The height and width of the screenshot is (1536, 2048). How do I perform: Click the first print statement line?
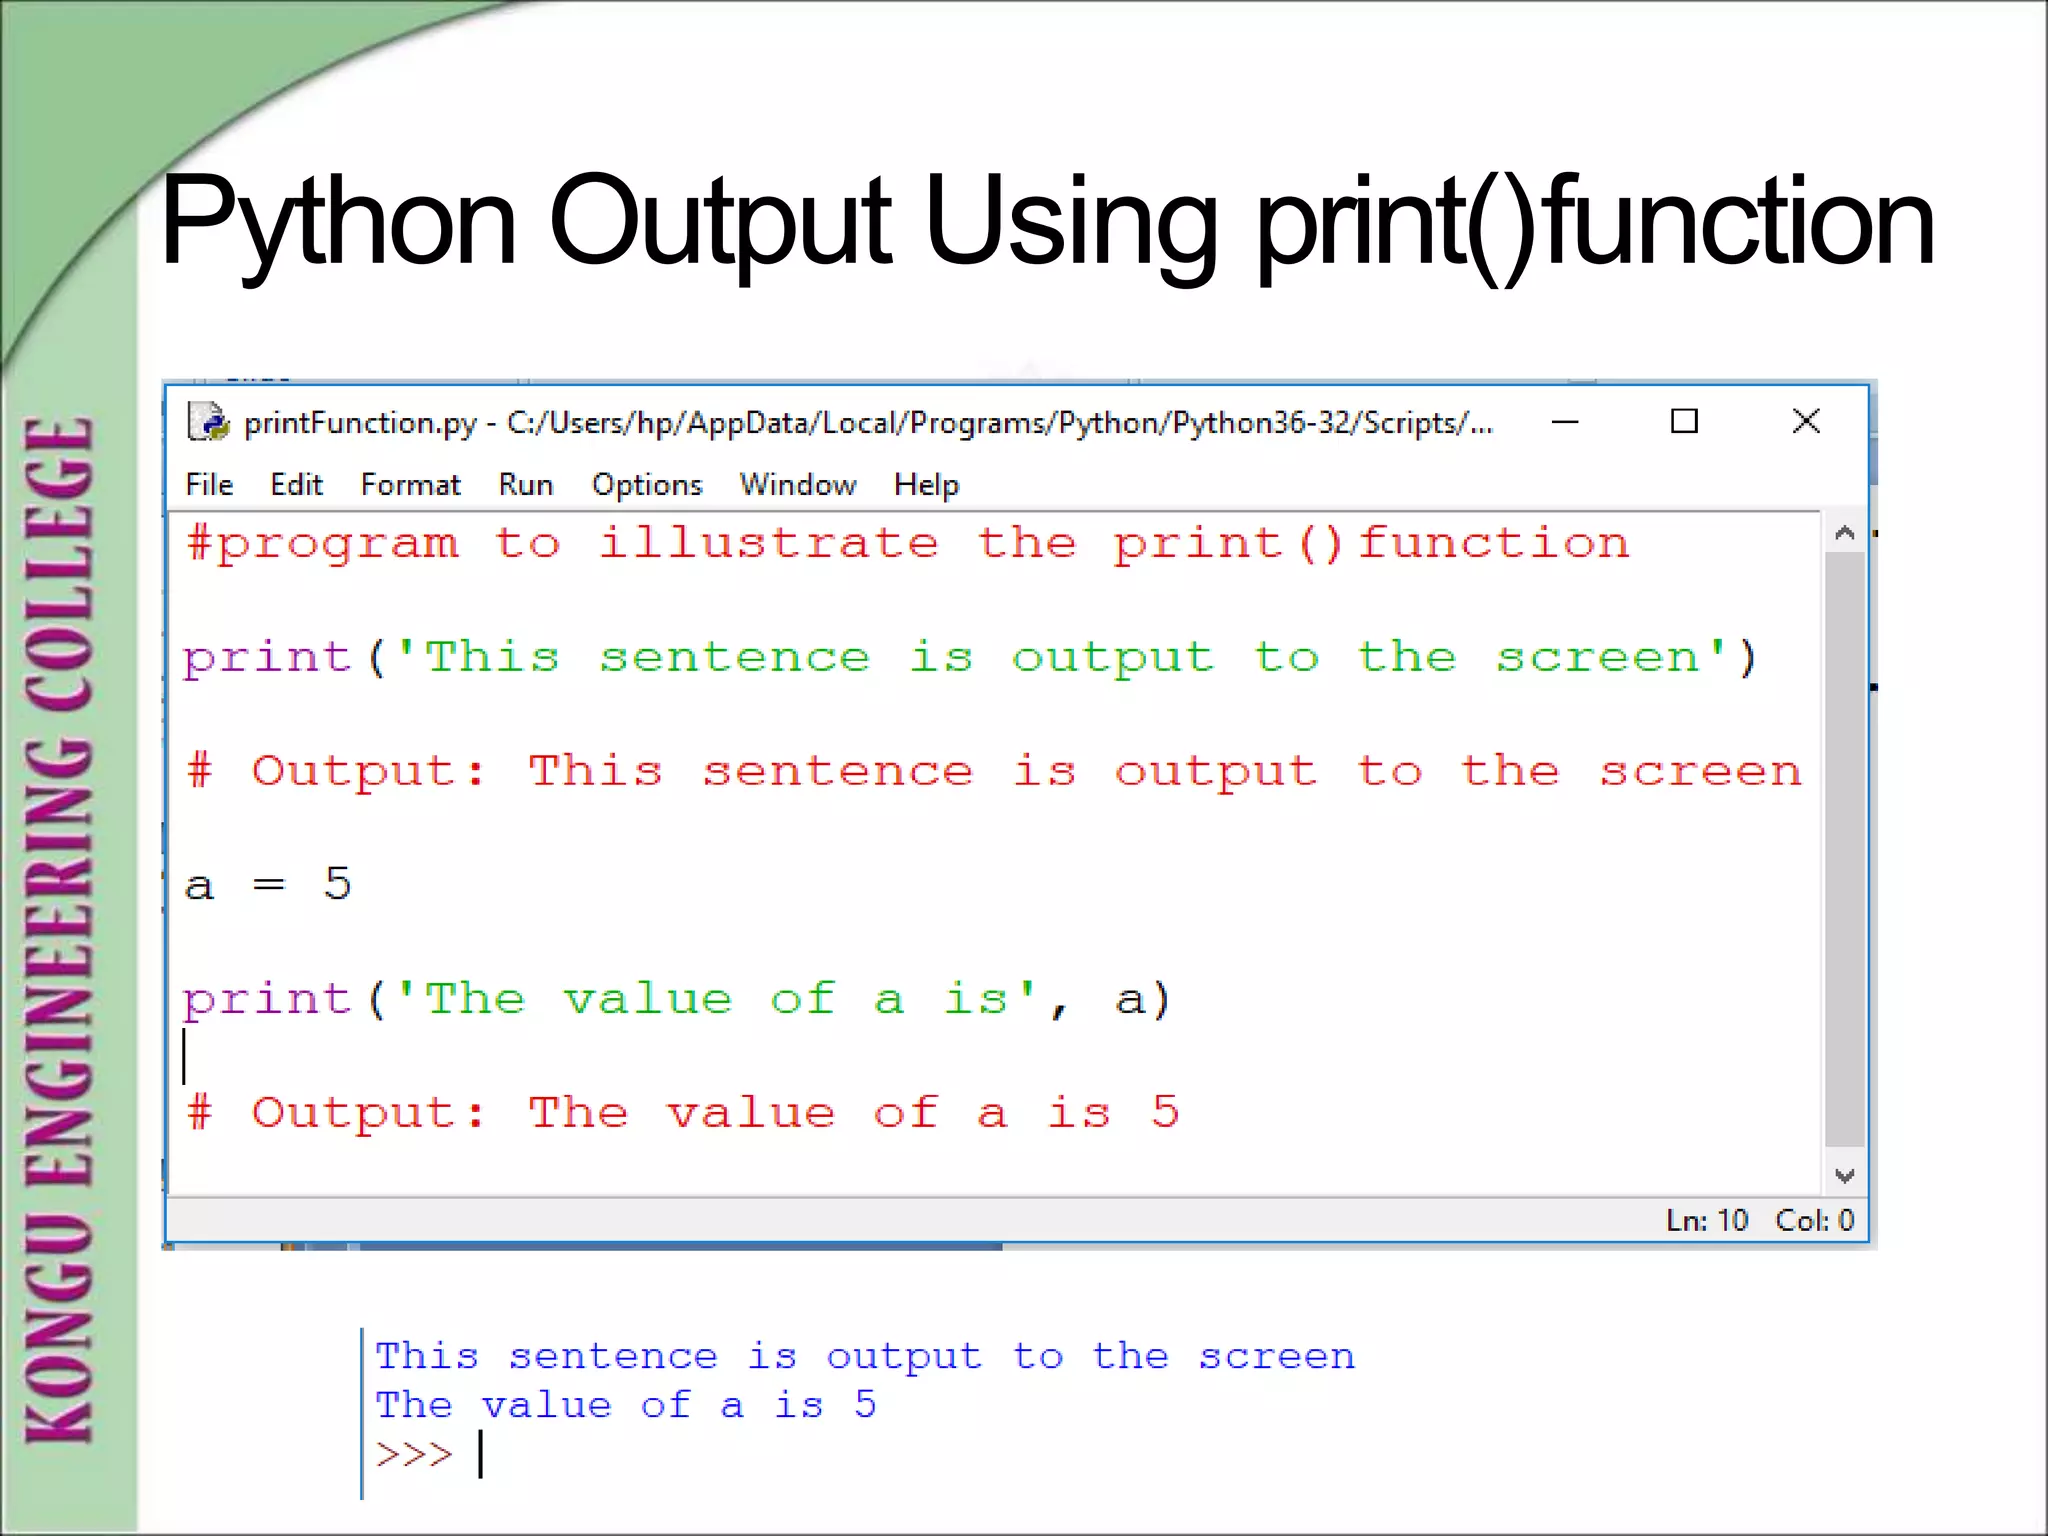point(968,658)
